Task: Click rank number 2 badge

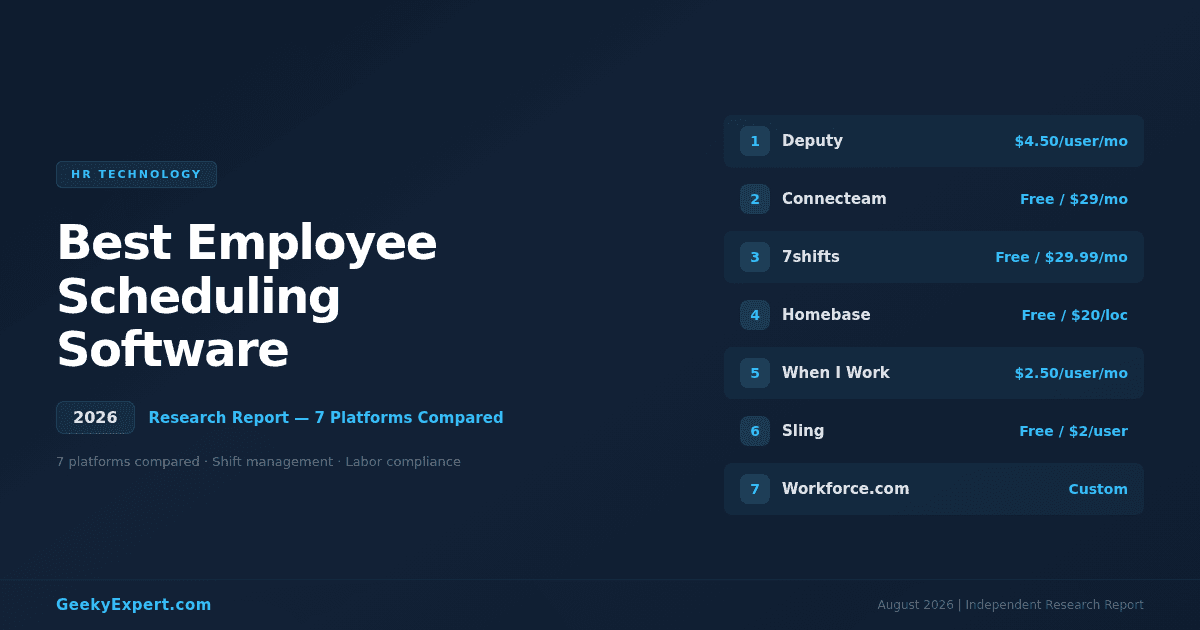Action: (755, 199)
